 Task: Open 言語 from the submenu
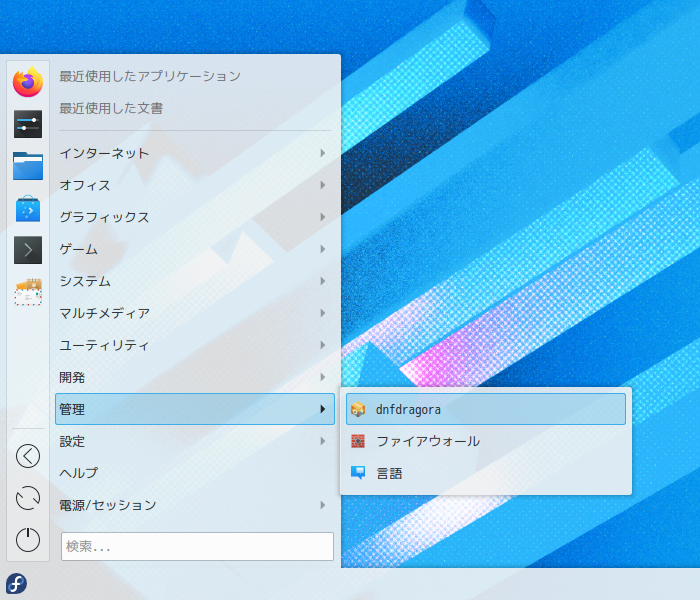[x=486, y=473]
